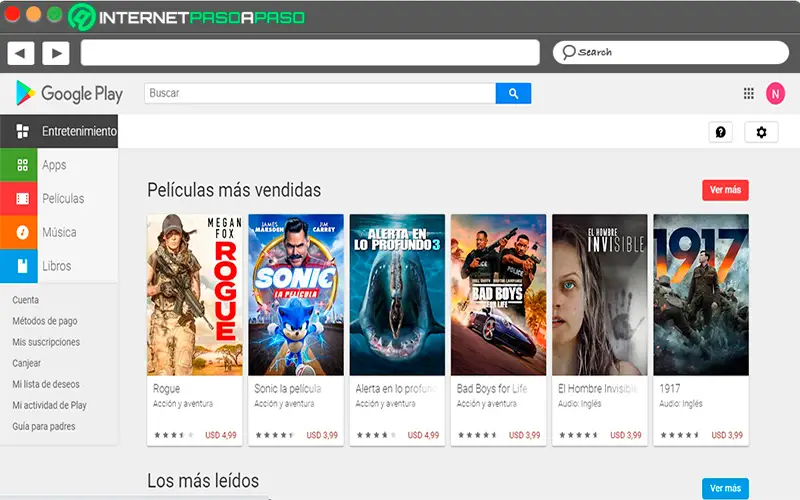Open the settings gear icon
Viewport: 800px width, 500px height.
click(x=761, y=132)
